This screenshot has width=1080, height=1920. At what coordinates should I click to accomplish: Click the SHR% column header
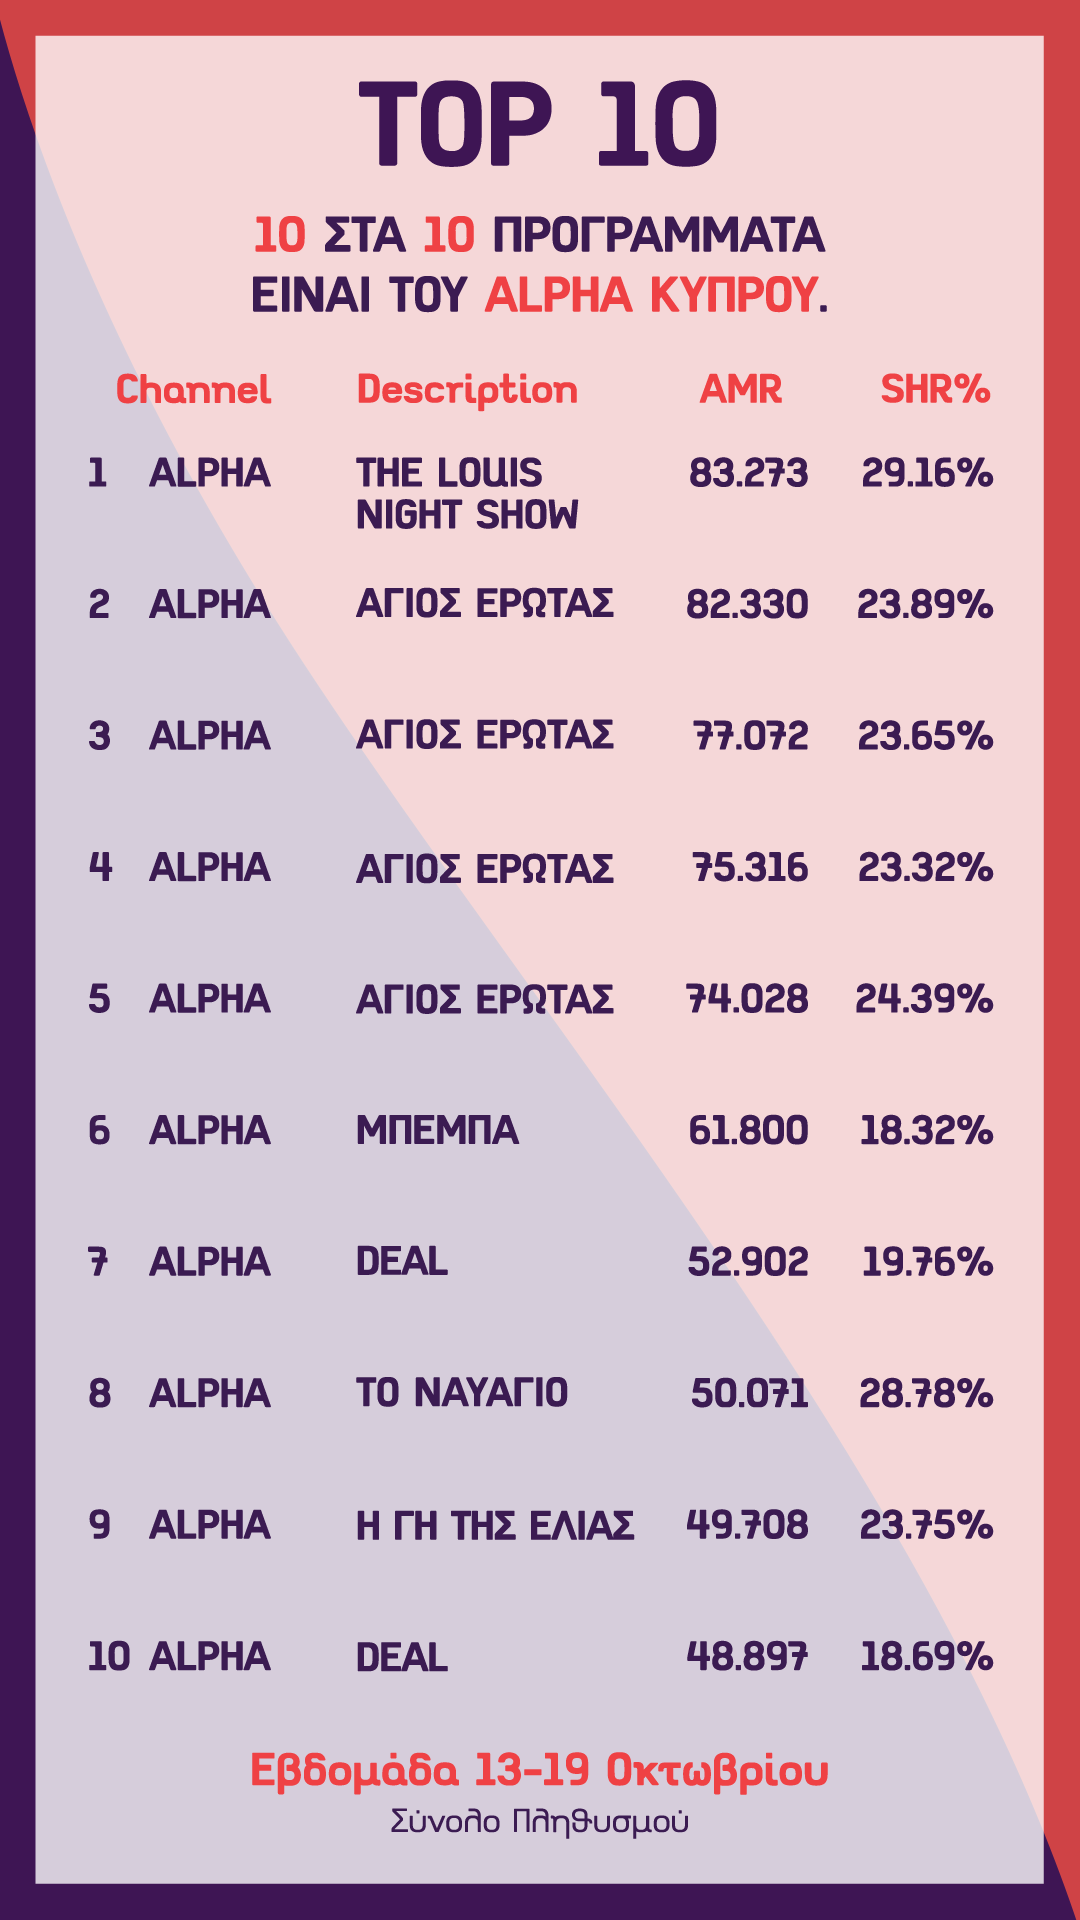tap(935, 390)
